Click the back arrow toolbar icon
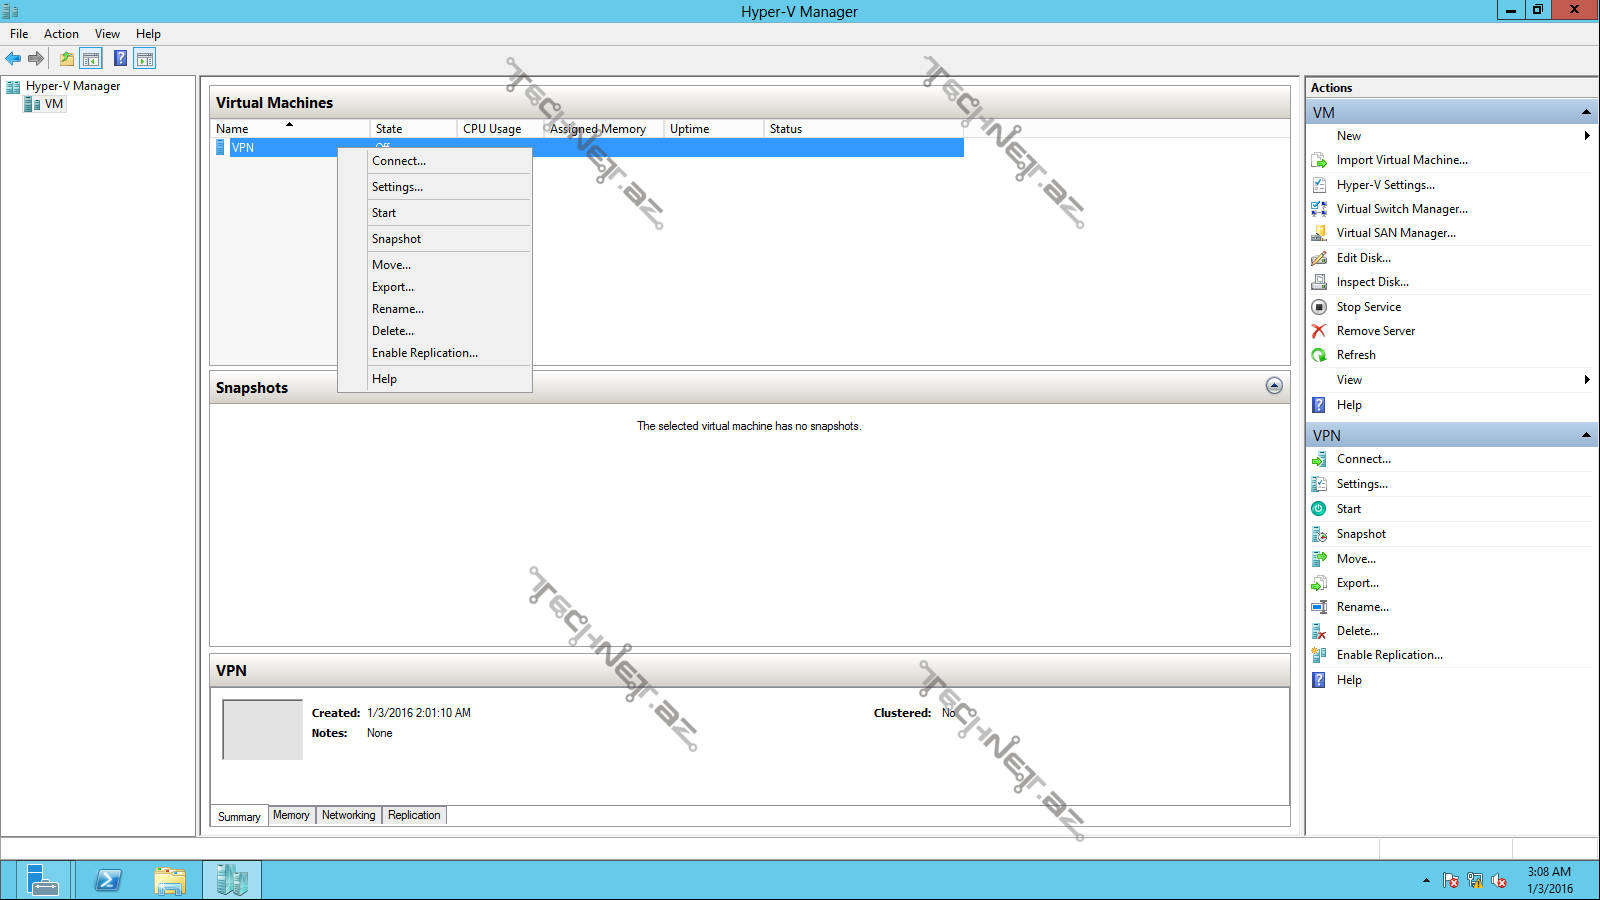Image resolution: width=1600 pixels, height=900 pixels. [x=13, y=59]
